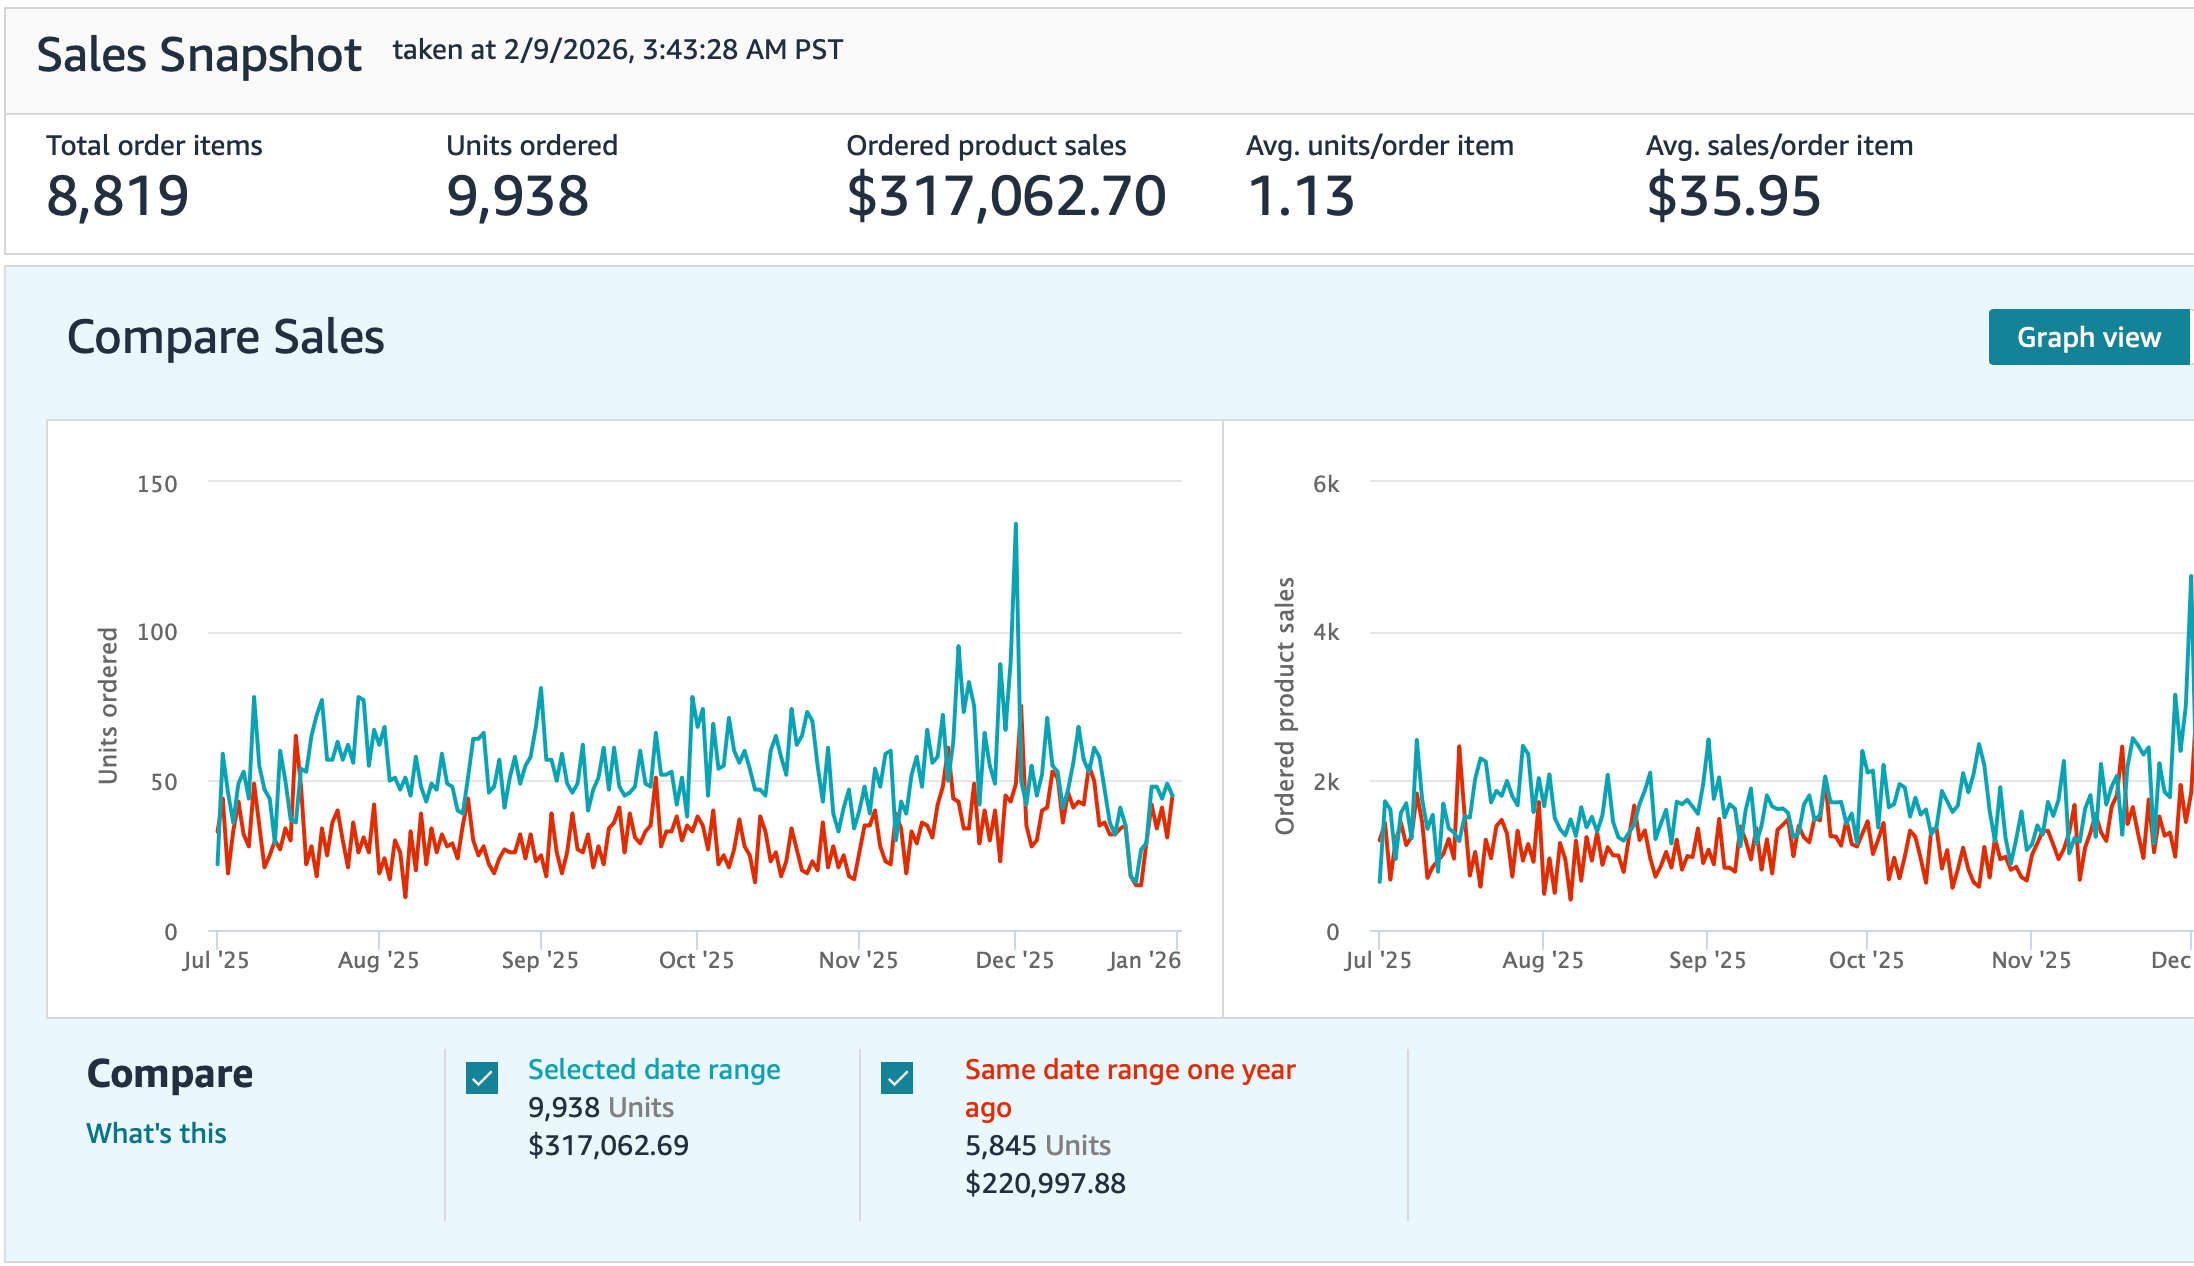Image resolution: width=2194 pixels, height=1266 pixels.
Task: Click the Graph view button
Action: point(2088,337)
